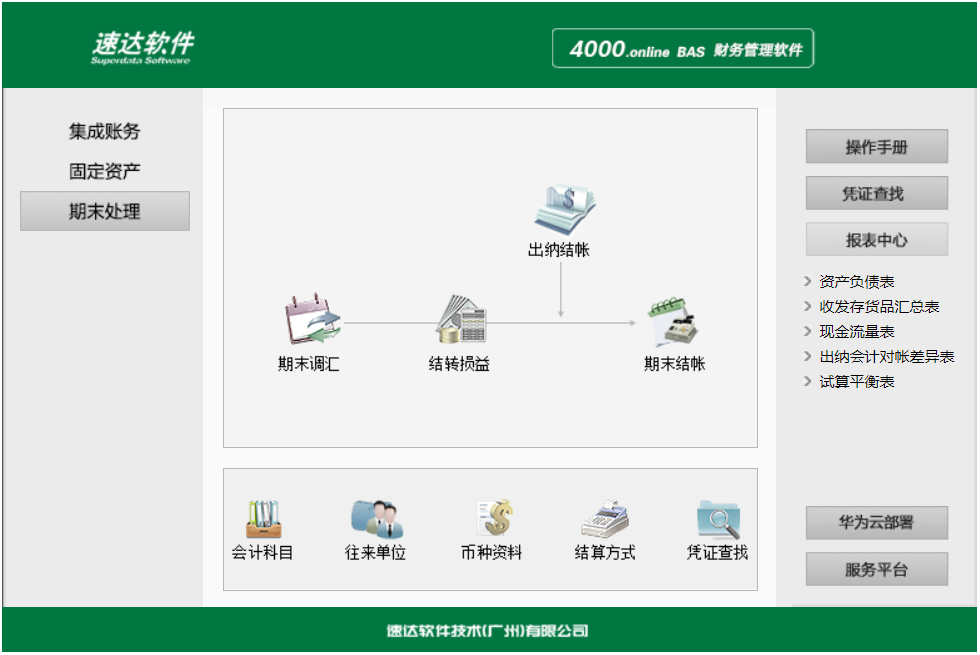Click the 凭证查找 button on right panel
The height and width of the screenshot is (655, 980).
876,194
